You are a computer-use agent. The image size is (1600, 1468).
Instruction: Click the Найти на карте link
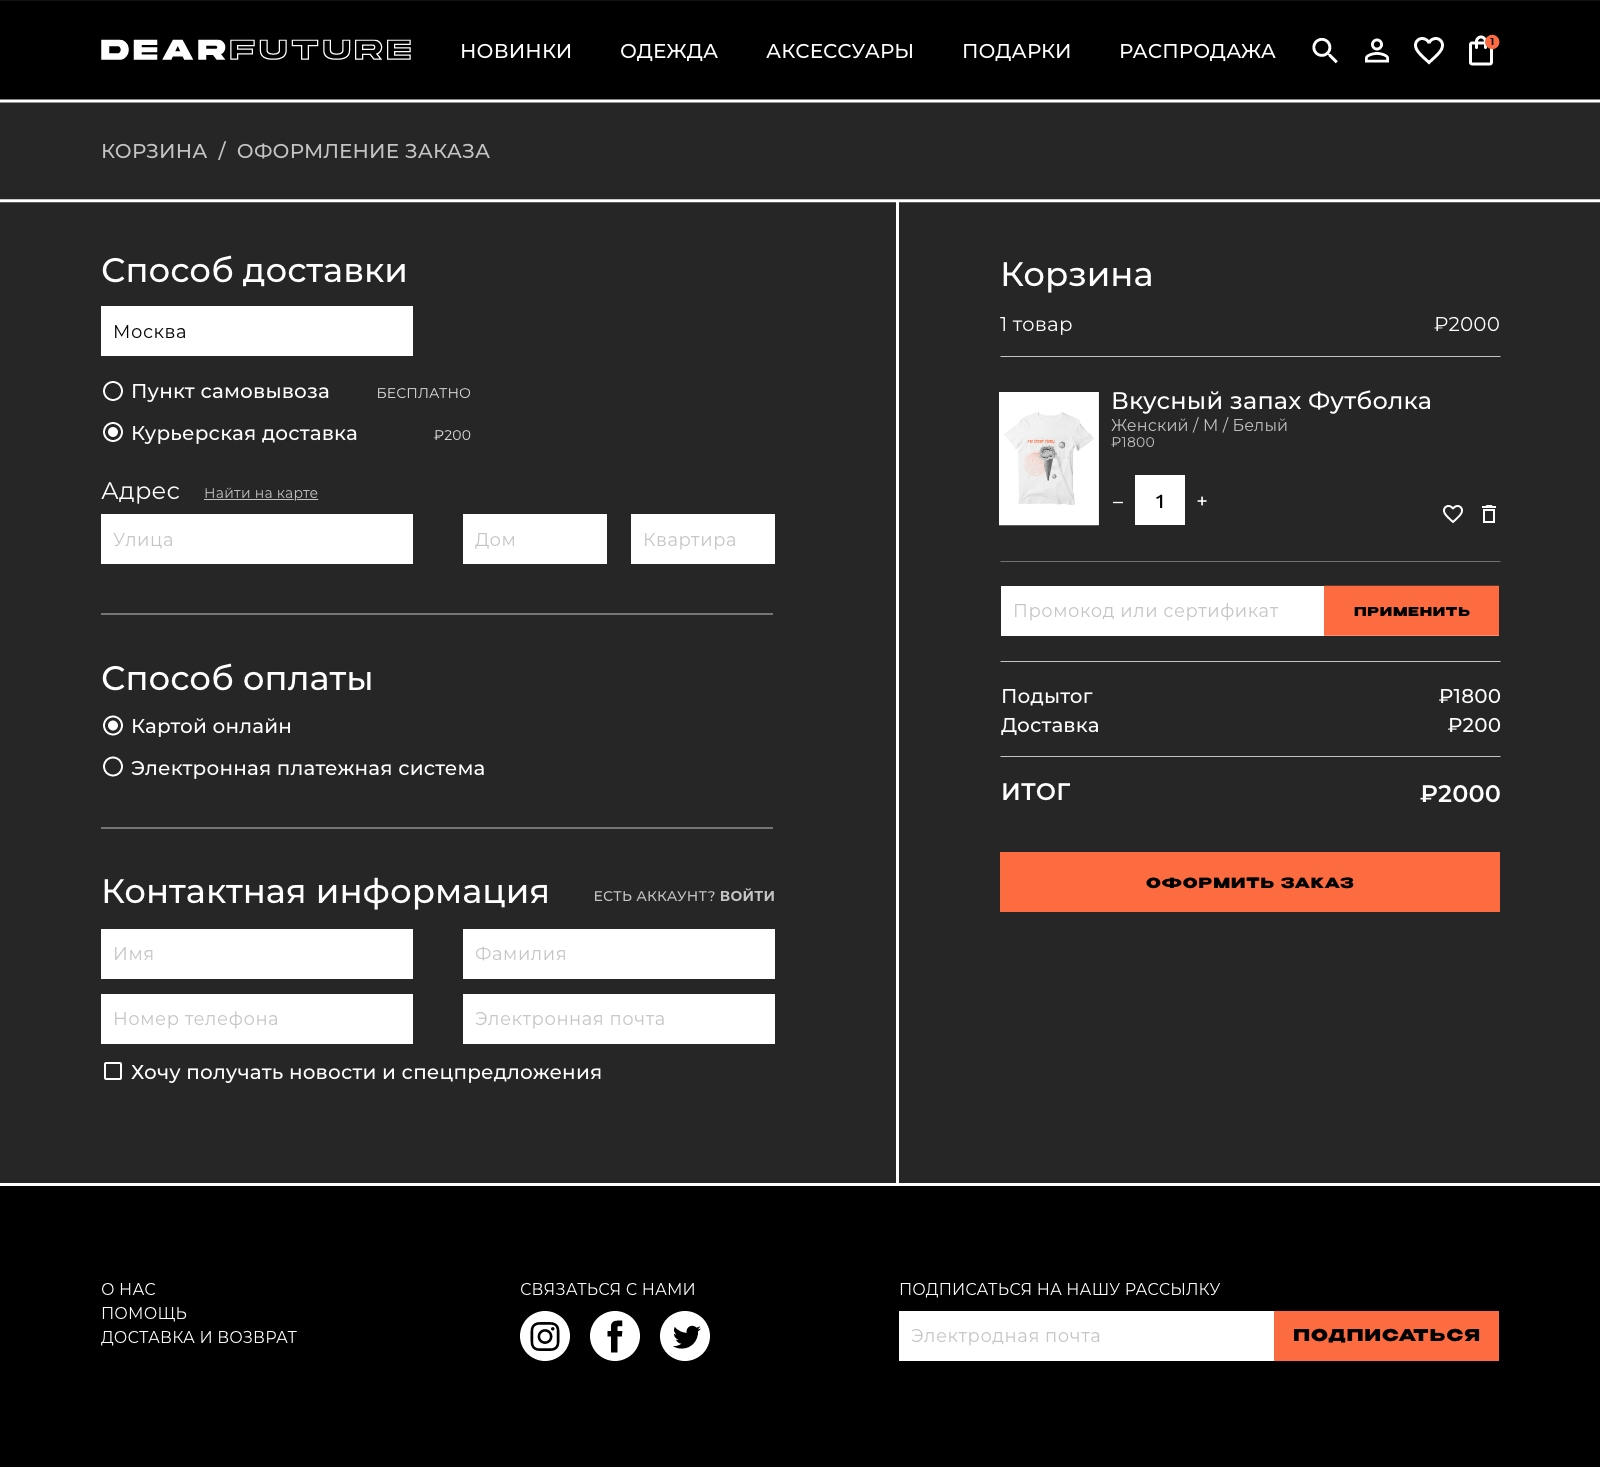(261, 493)
